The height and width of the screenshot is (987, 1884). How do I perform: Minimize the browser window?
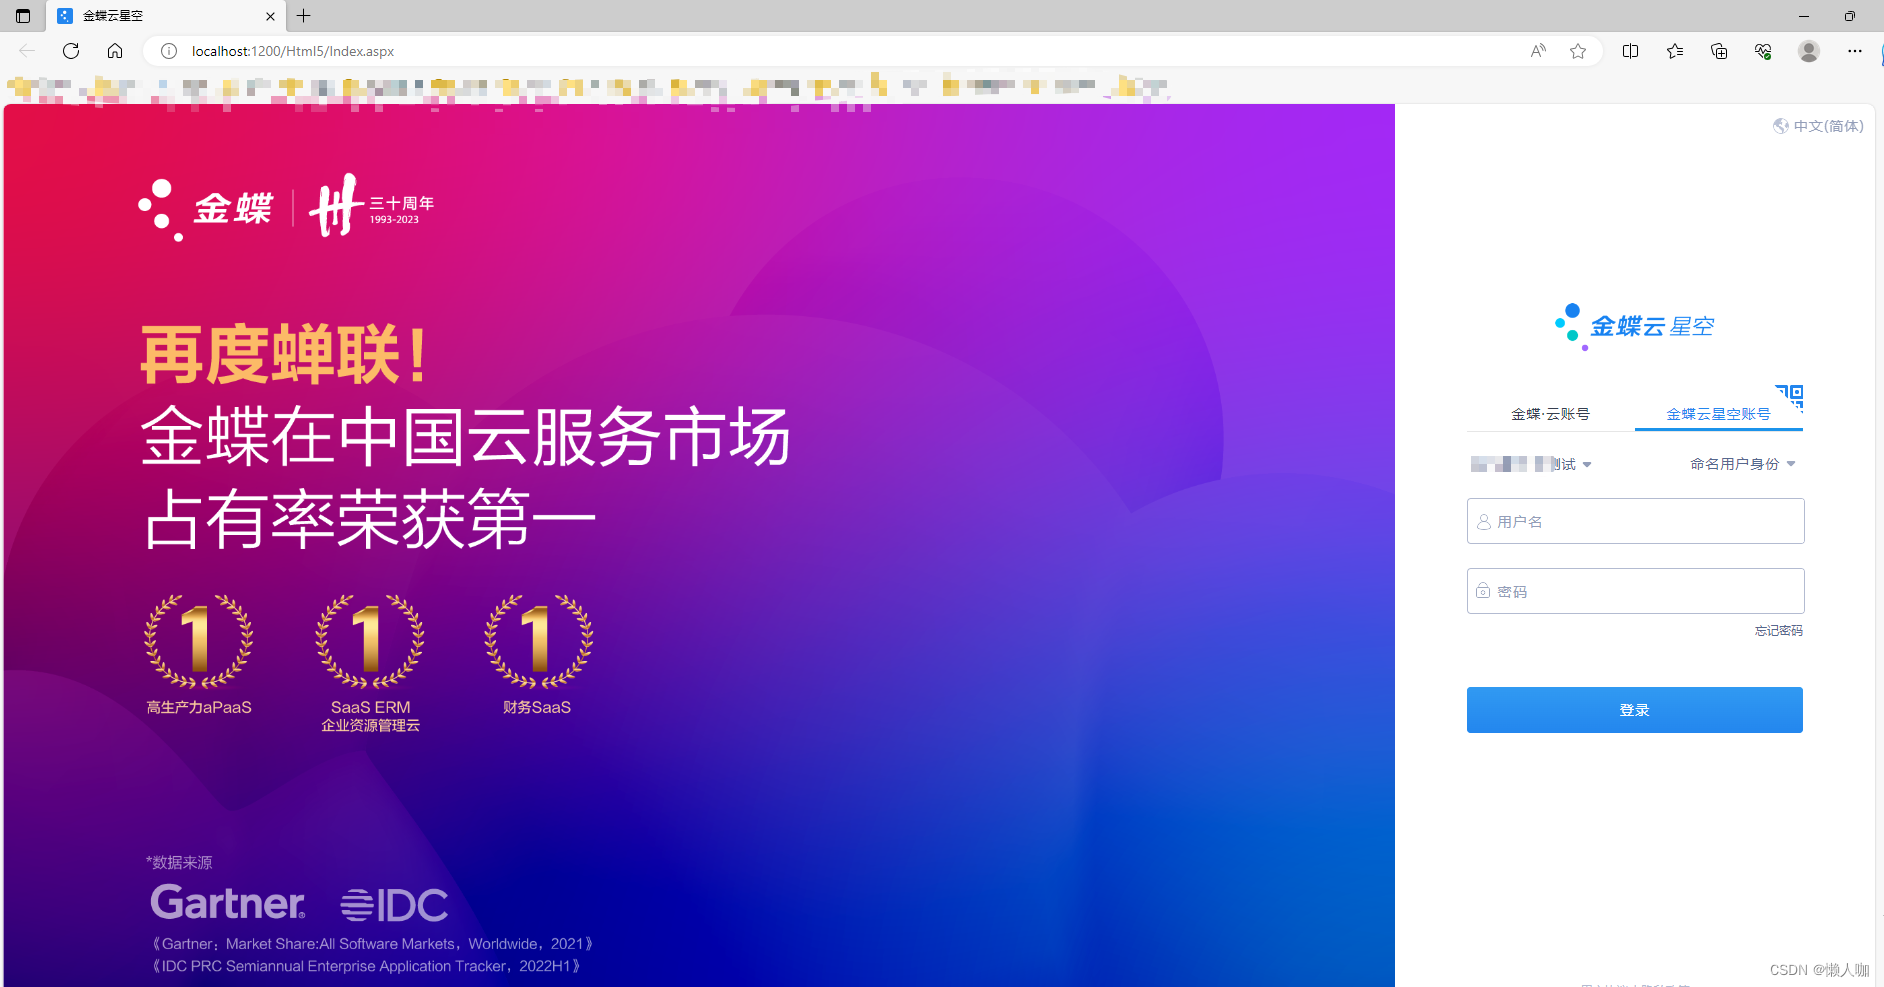click(x=1804, y=16)
